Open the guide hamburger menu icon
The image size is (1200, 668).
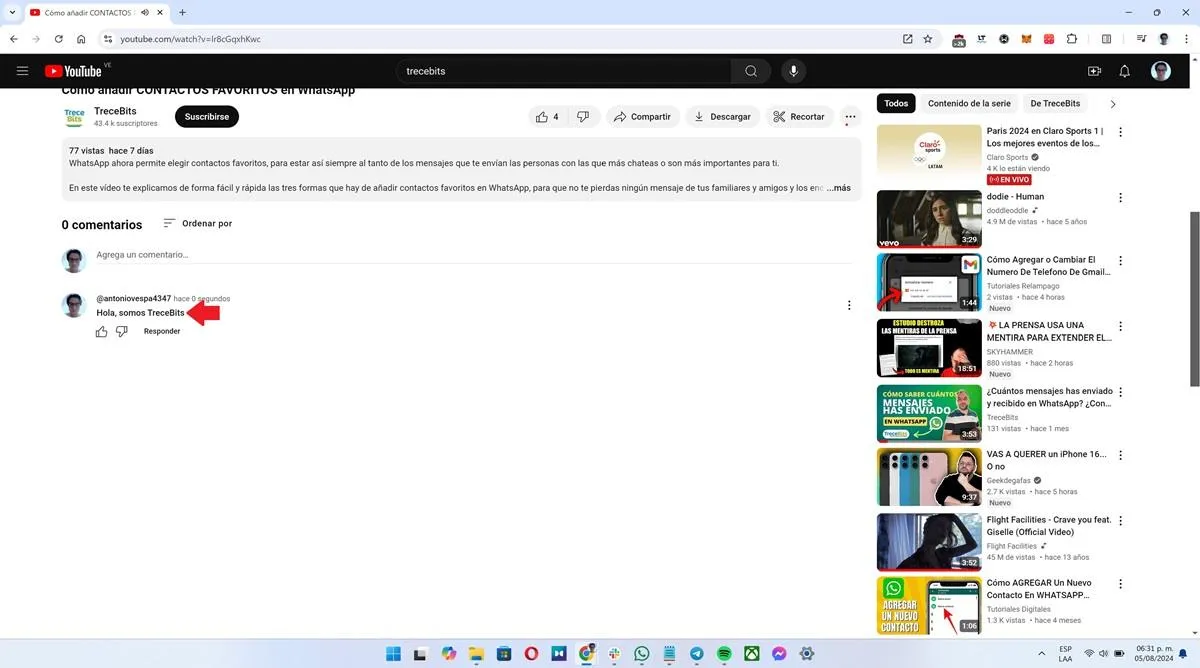point(22,71)
